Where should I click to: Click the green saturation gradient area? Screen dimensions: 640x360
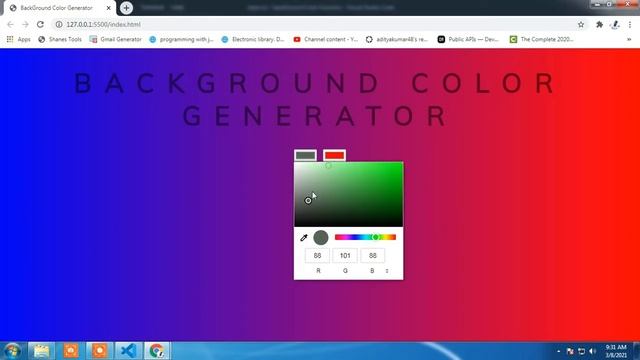click(349, 194)
